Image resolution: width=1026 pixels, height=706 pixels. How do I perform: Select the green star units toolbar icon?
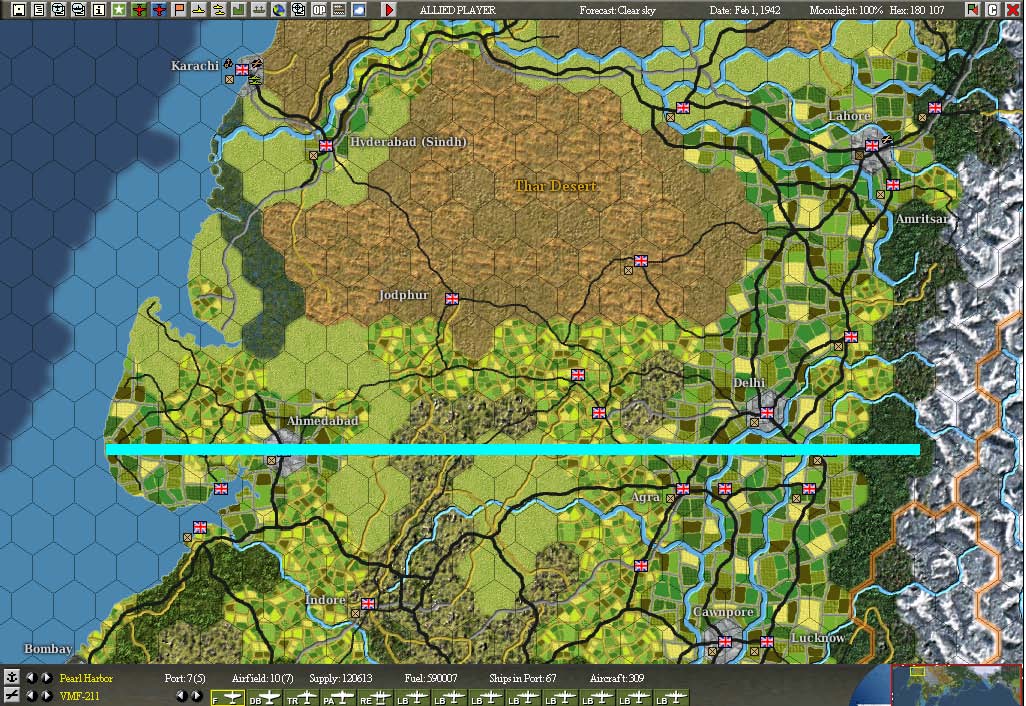coord(118,9)
